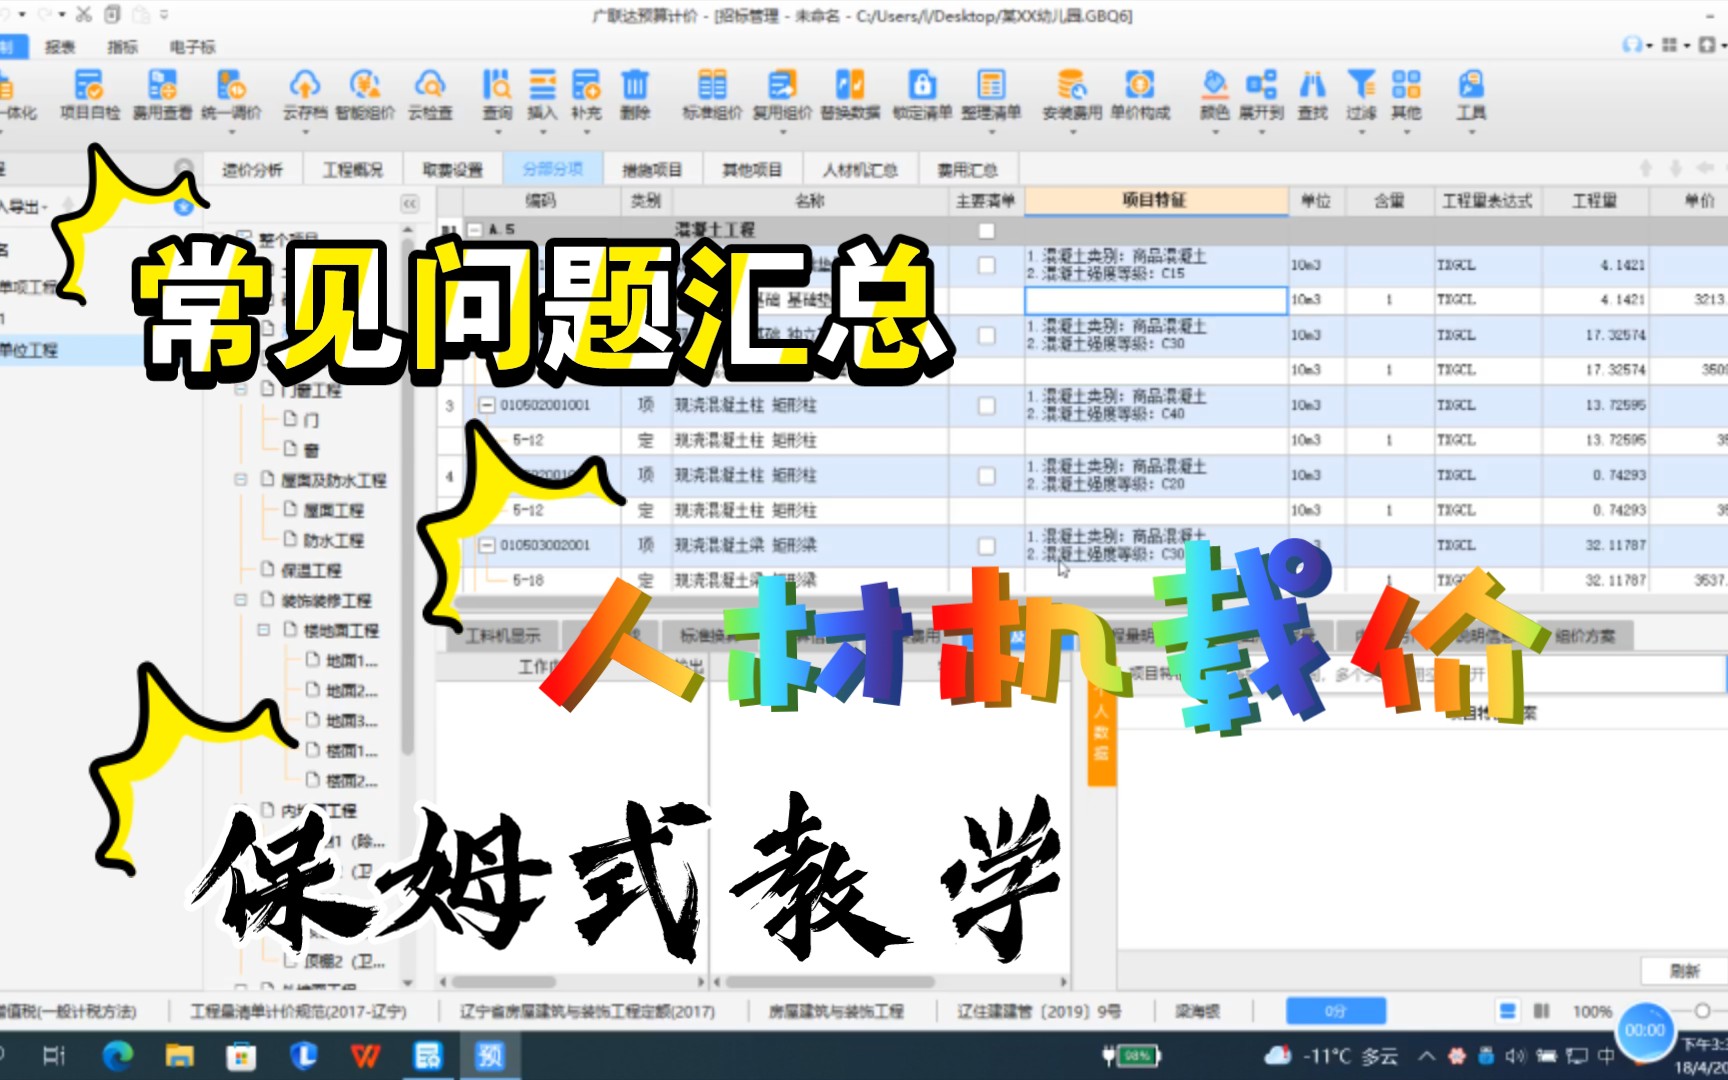Switch to the 人材机汇总 tab
This screenshot has width=1728, height=1080.
coord(860,169)
